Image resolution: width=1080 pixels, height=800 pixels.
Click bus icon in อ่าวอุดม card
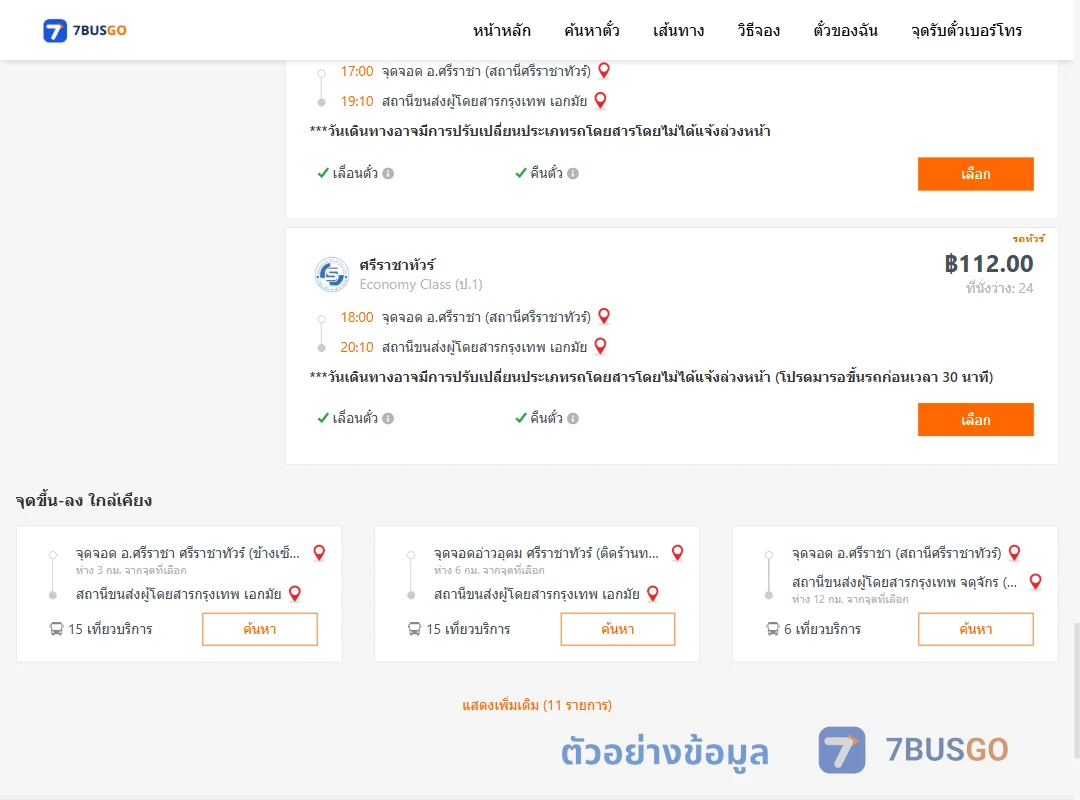pos(415,629)
